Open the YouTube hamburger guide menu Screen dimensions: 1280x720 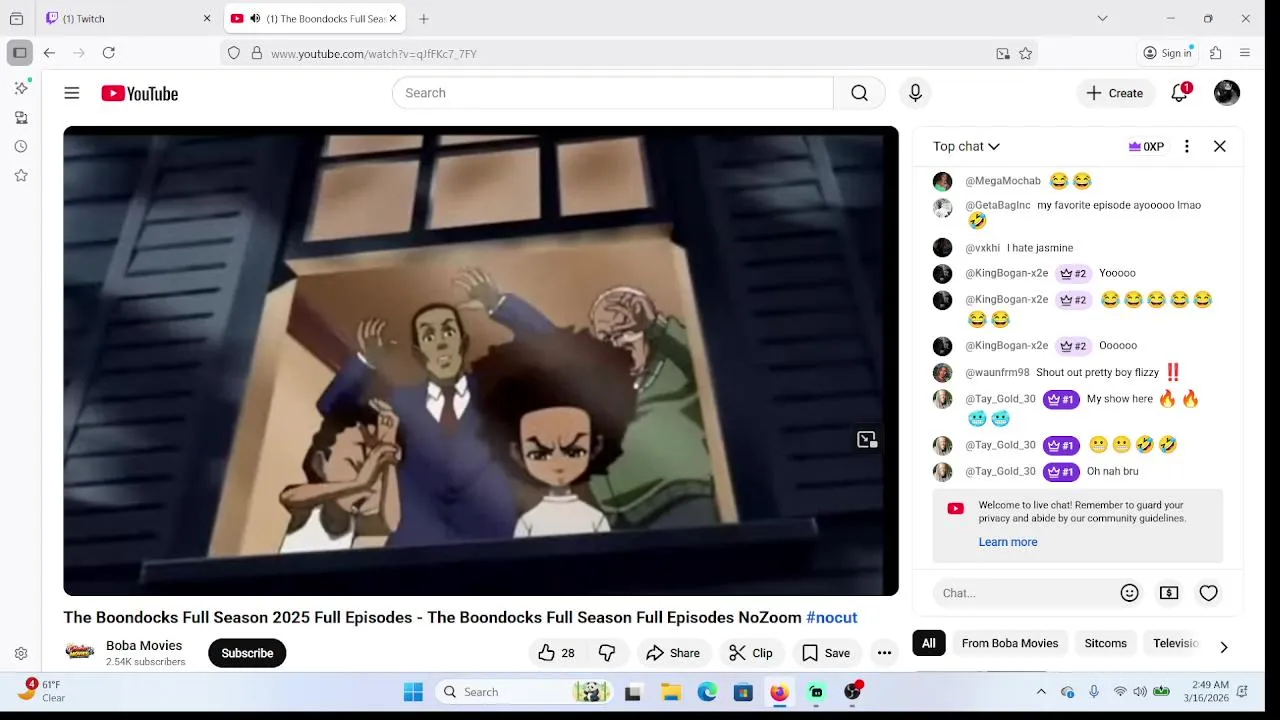coord(72,93)
